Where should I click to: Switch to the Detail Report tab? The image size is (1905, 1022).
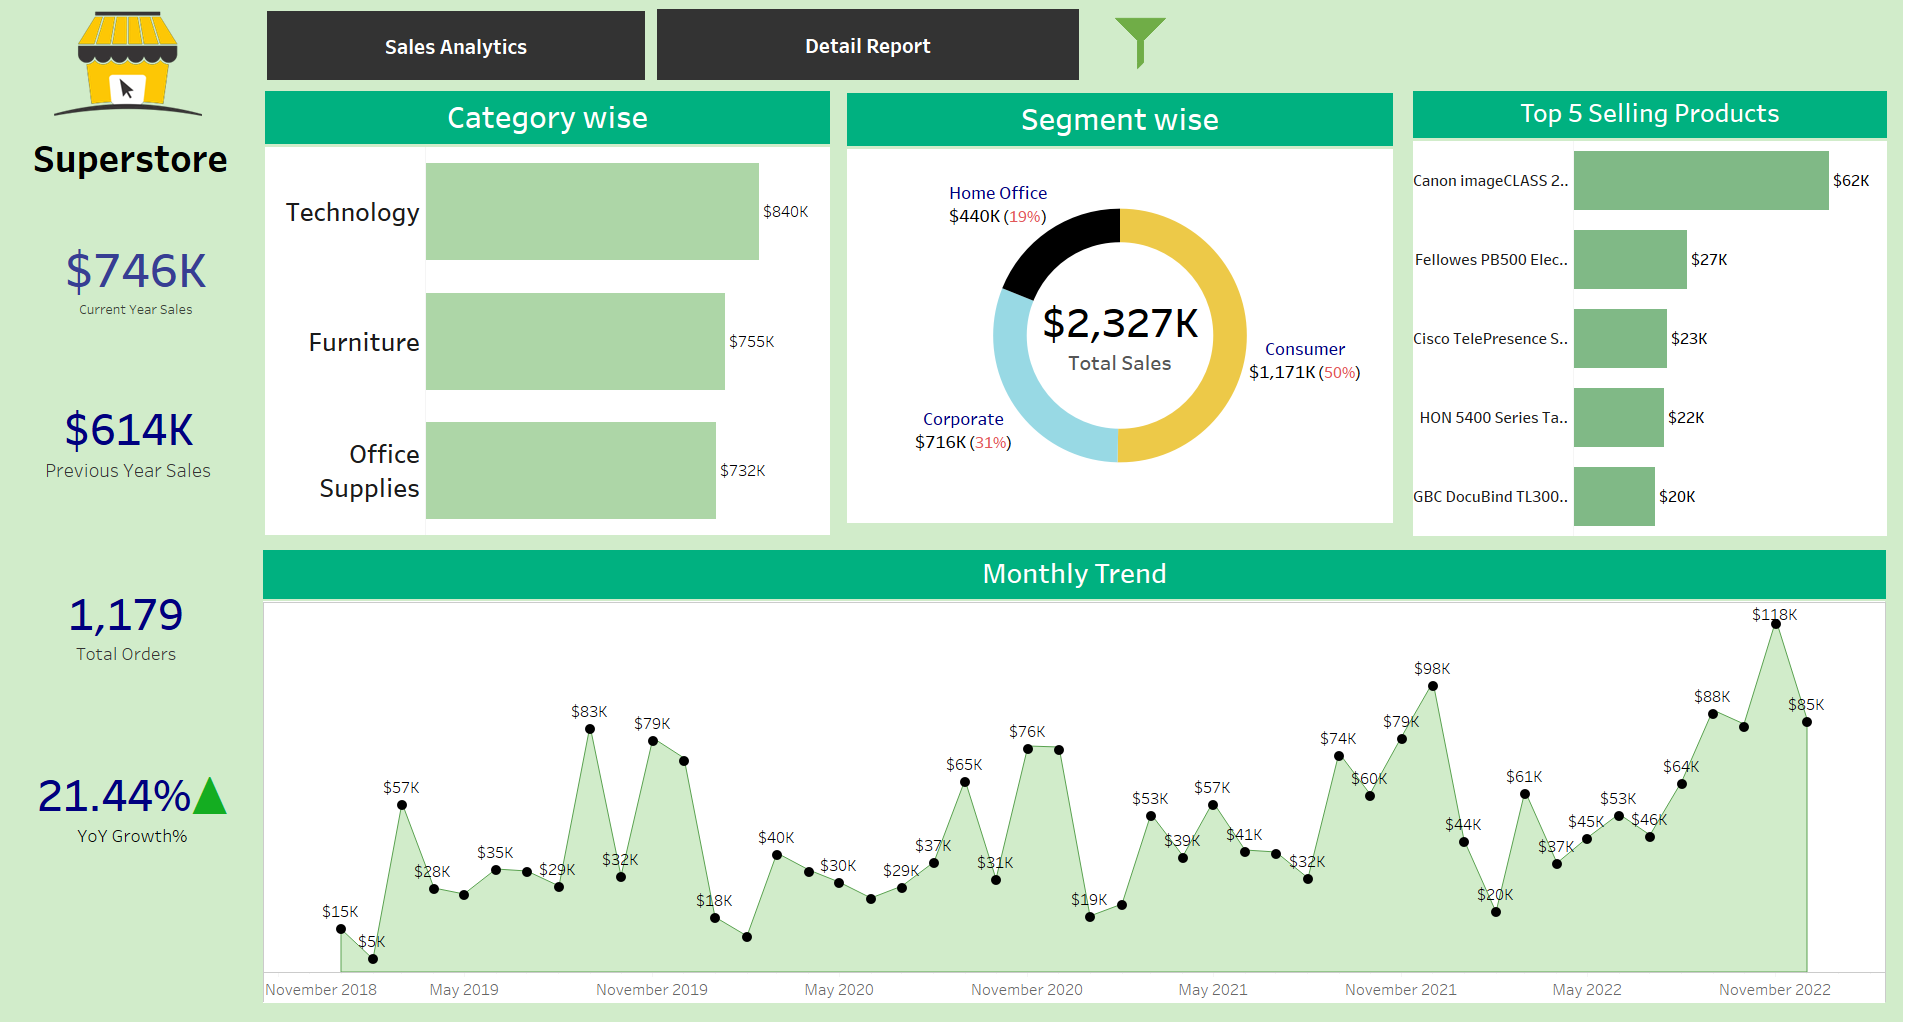867,46
